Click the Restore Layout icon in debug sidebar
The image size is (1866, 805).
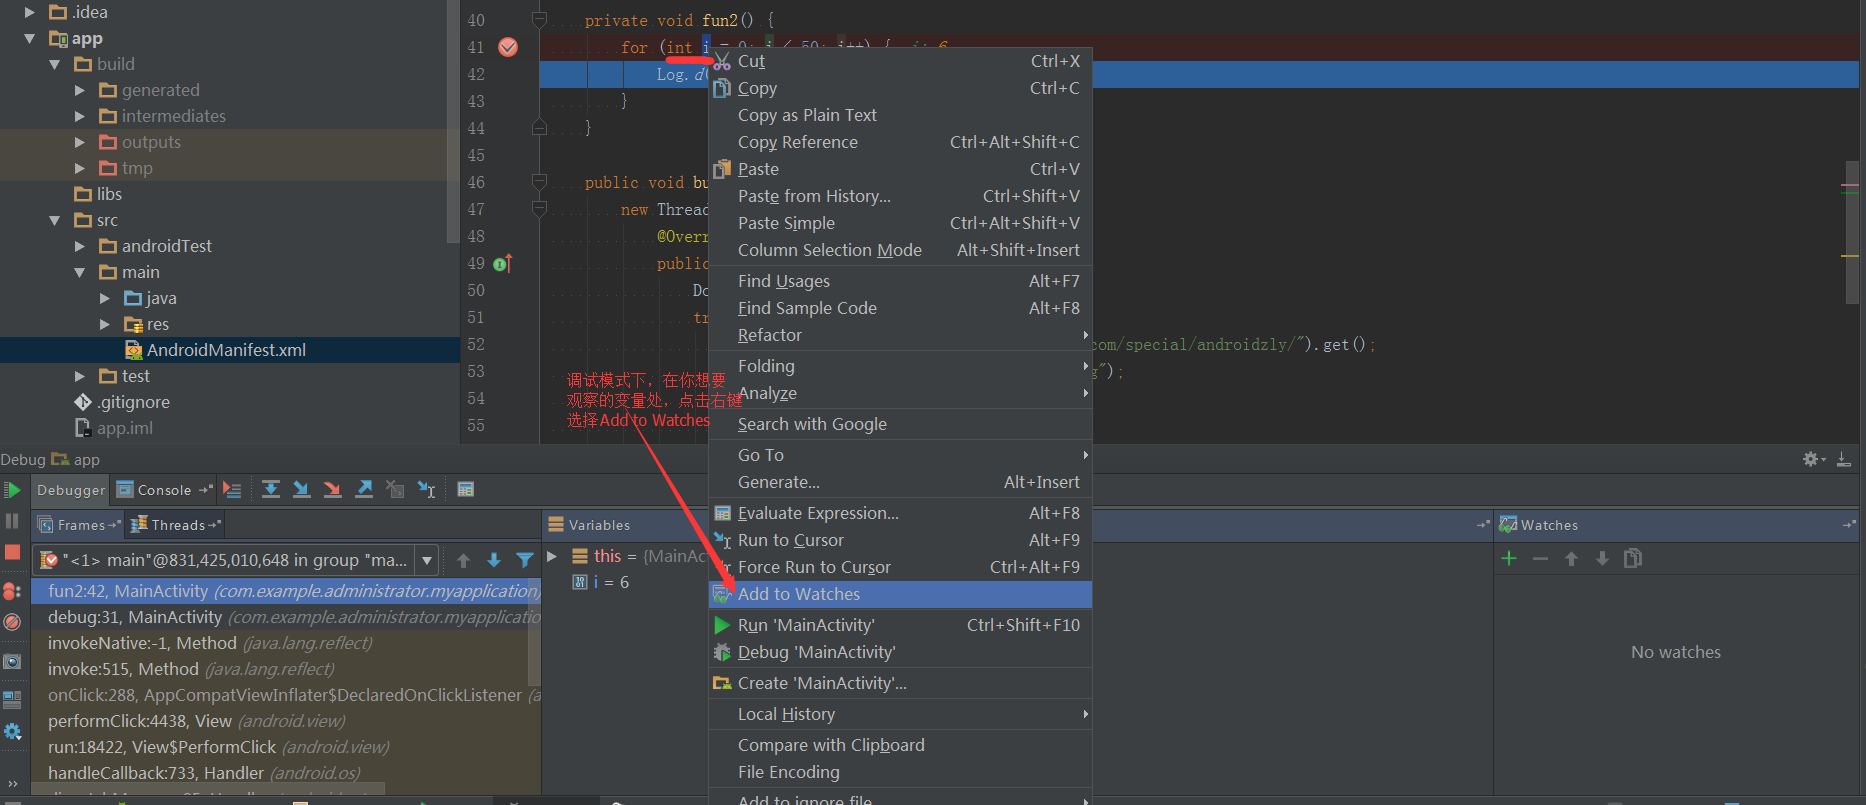click(12, 700)
